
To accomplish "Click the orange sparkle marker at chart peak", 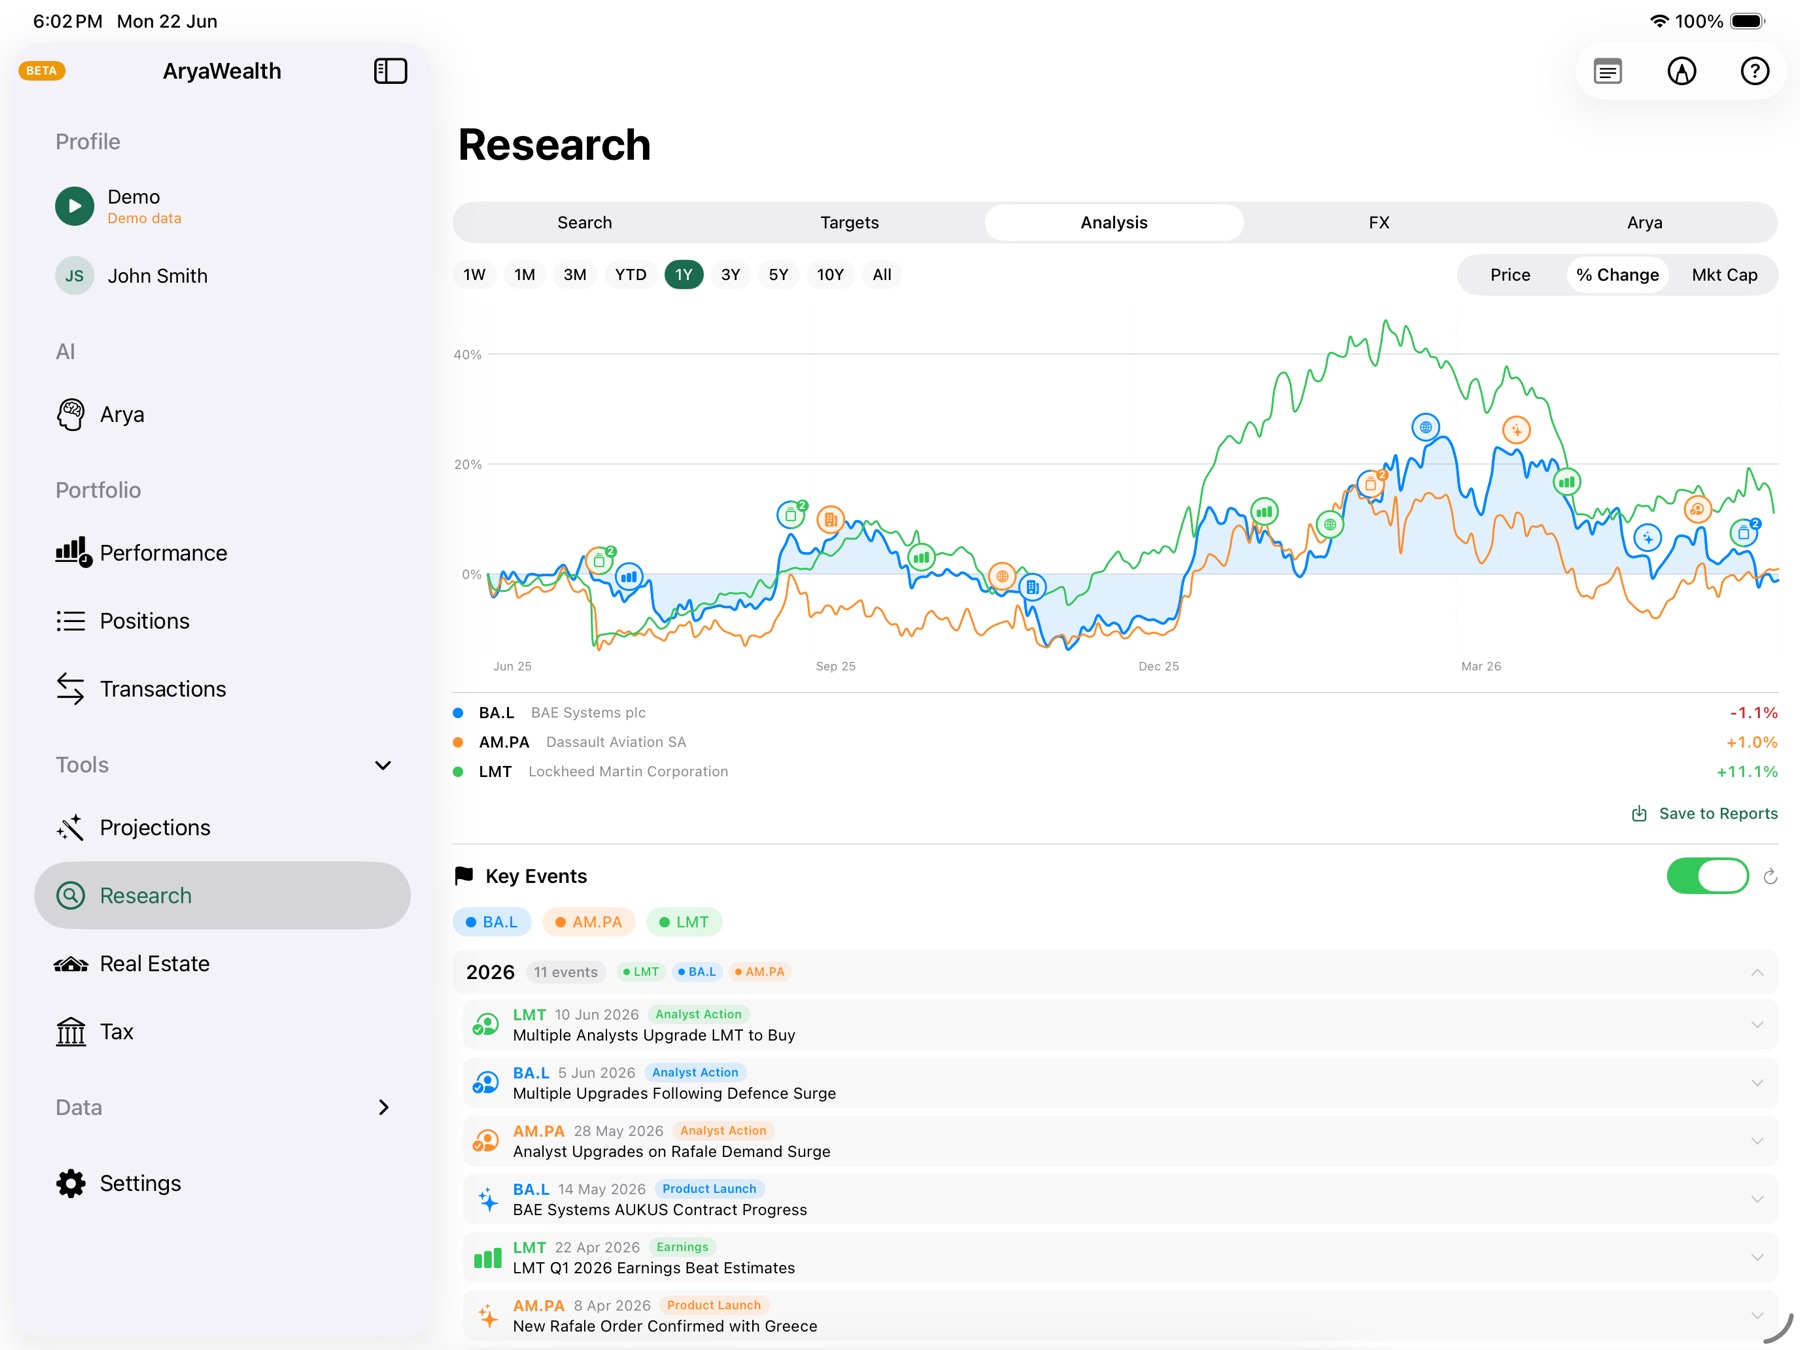I will click(1517, 430).
